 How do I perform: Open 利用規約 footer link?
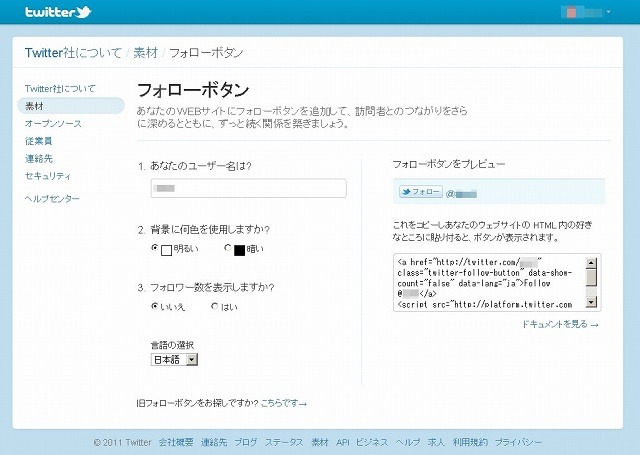pos(470,442)
